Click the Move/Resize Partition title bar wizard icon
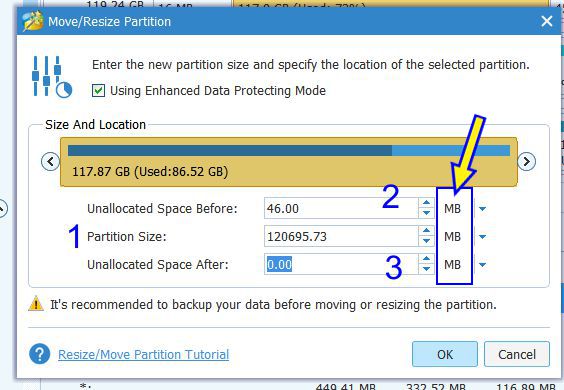Viewport: 564px width, 390px height. coord(32,21)
